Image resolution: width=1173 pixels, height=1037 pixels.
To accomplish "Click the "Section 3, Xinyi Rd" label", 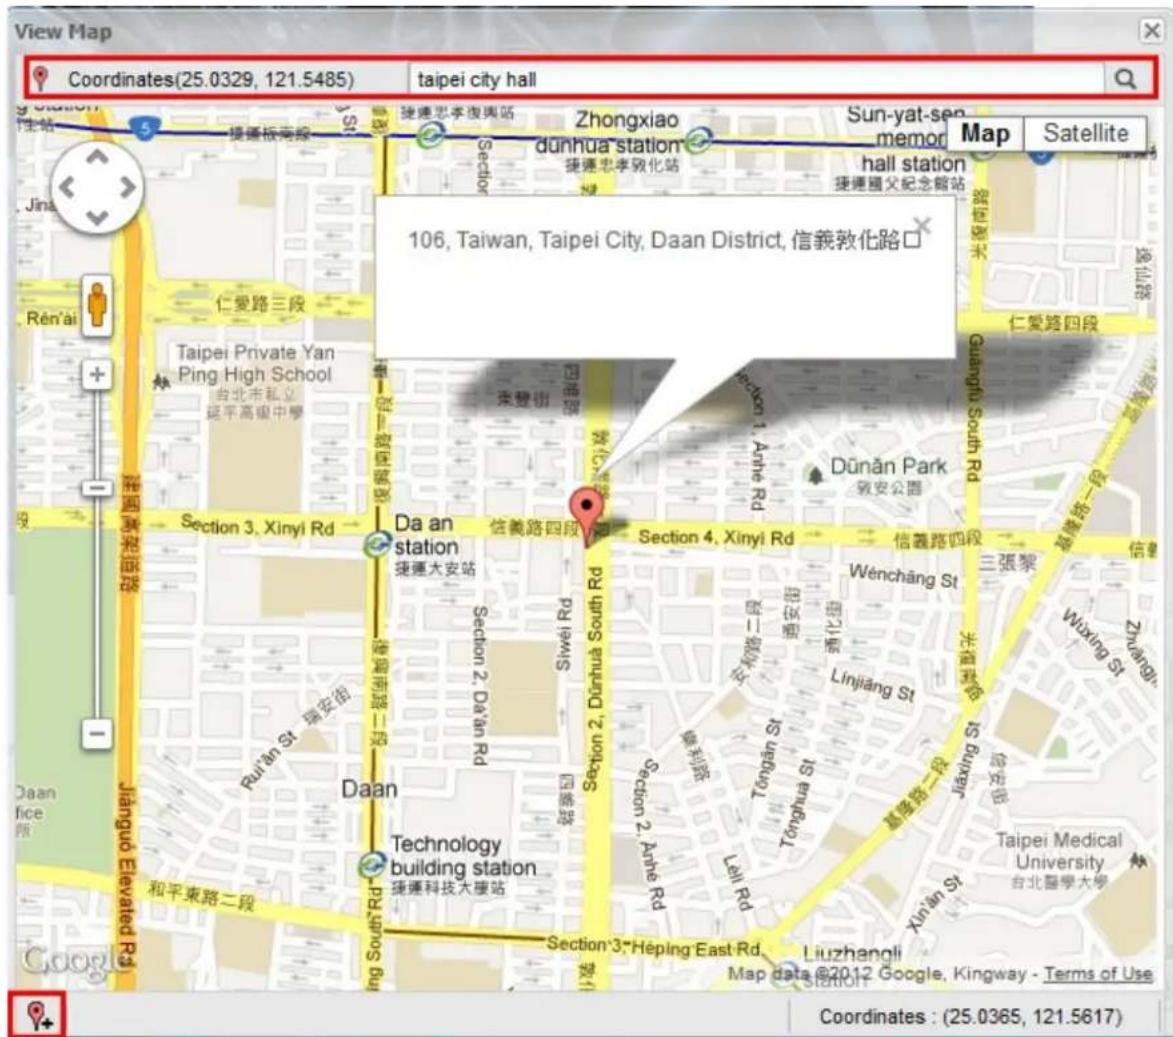I will pos(257,525).
